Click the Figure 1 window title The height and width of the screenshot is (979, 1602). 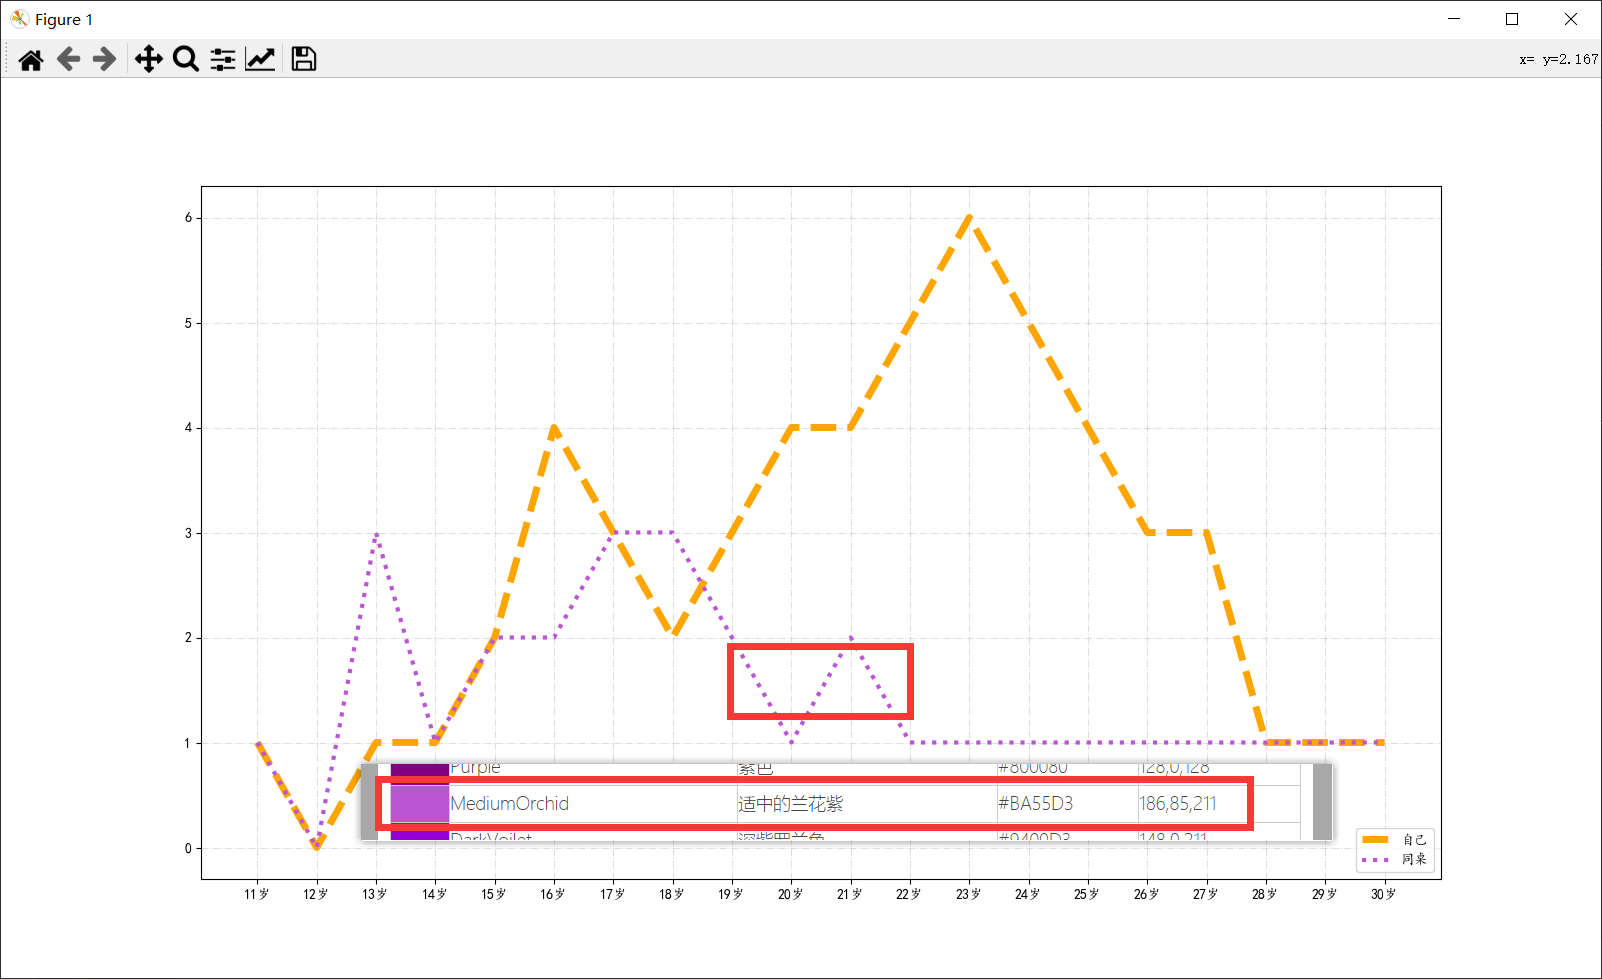[x=64, y=19]
